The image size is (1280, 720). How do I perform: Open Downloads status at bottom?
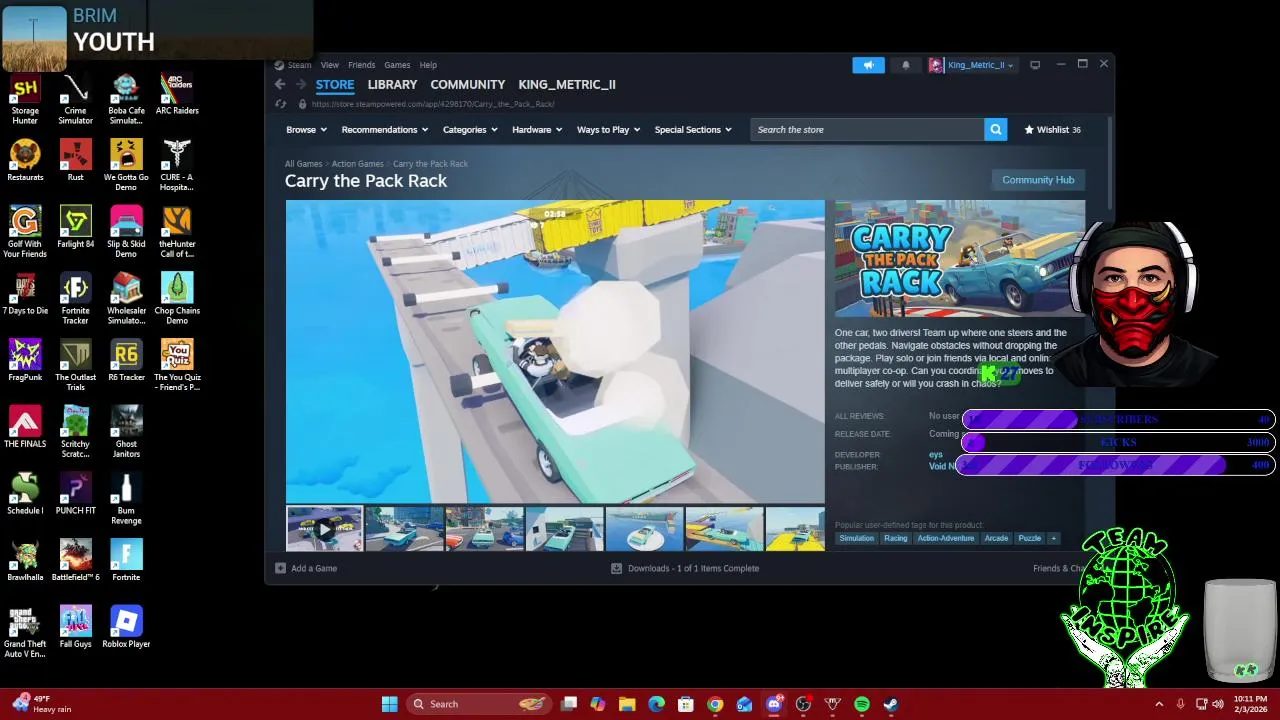tap(685, 568)
